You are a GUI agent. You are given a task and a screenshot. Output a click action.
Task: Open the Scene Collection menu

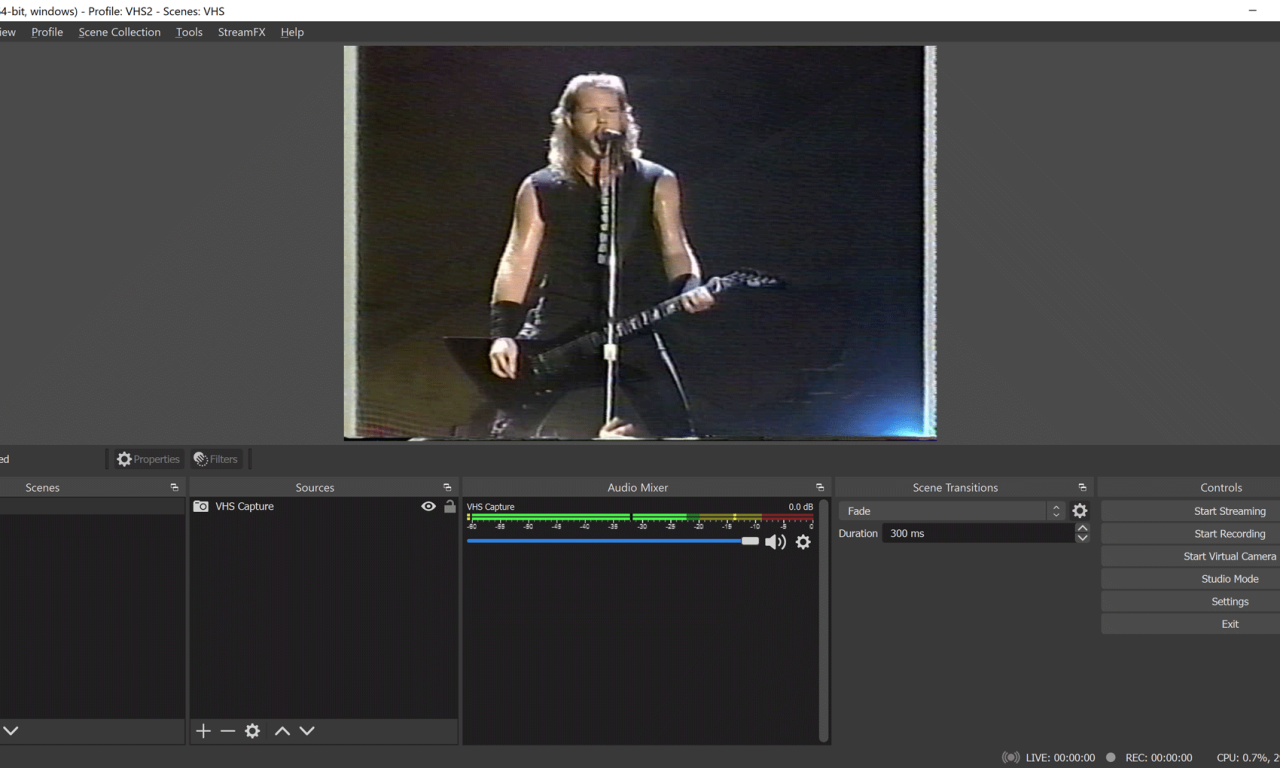(x=119, y=32)
